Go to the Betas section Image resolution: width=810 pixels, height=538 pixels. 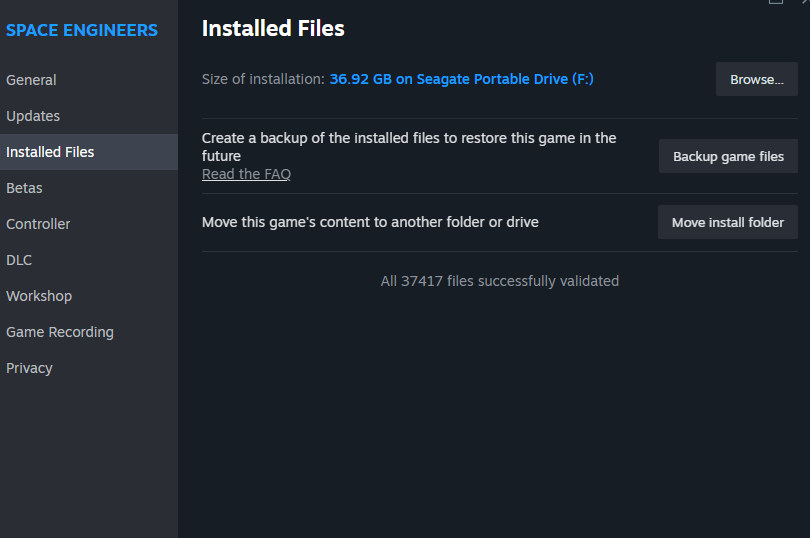pos(24,188)
